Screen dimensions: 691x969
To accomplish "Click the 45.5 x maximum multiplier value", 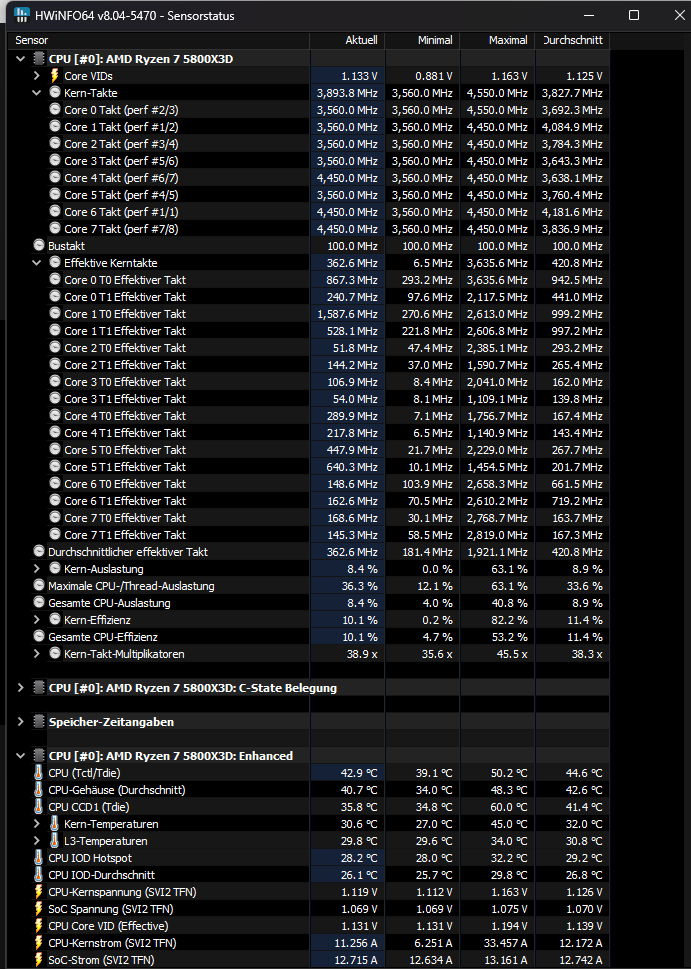I will pos(512,653).
